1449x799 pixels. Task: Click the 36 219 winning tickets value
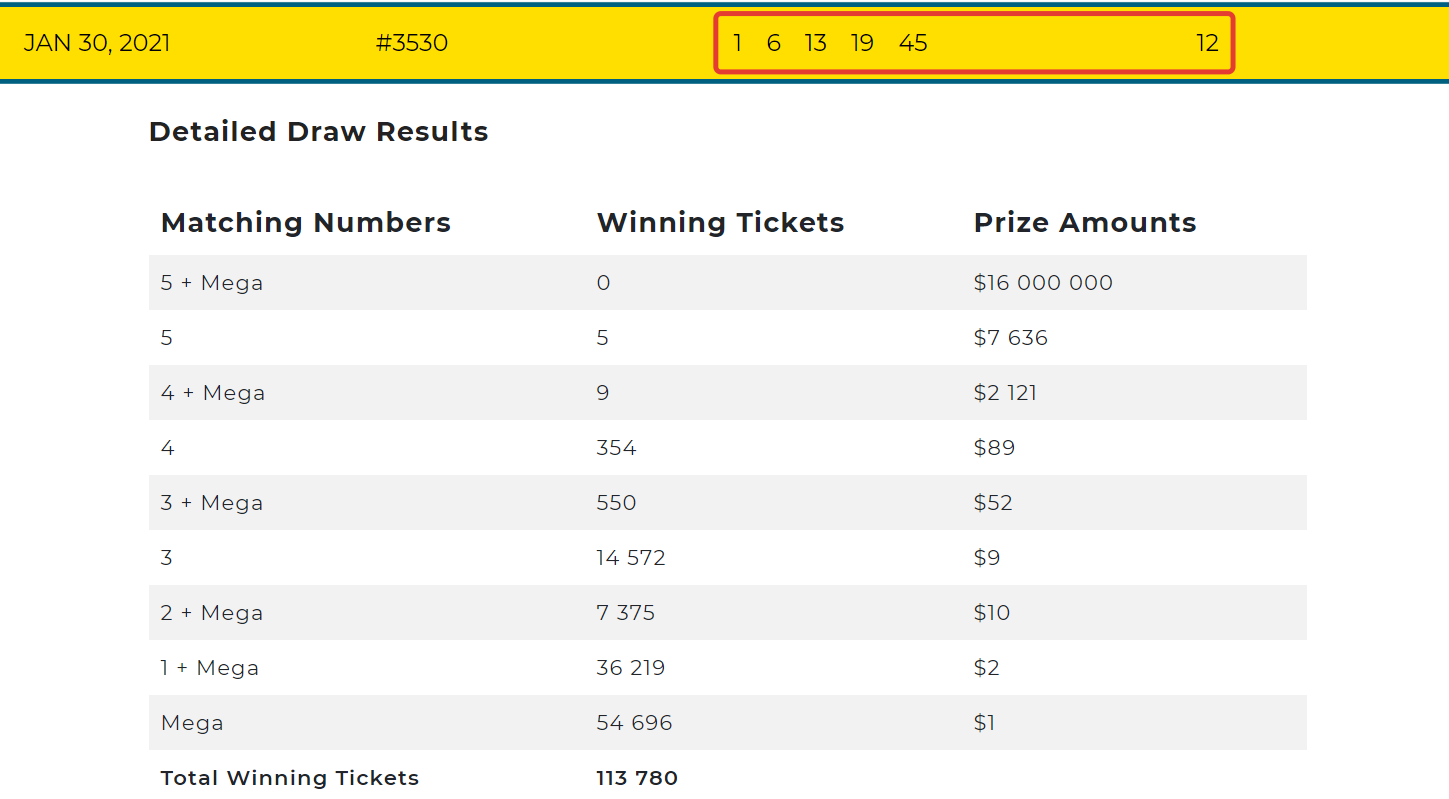[631, 668]
